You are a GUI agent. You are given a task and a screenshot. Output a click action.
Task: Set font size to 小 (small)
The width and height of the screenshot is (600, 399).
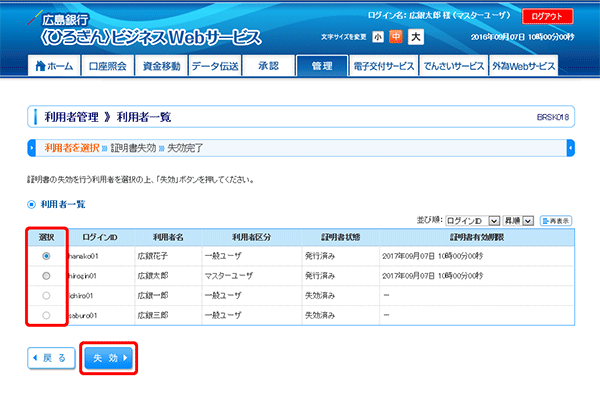click(378, 37)
